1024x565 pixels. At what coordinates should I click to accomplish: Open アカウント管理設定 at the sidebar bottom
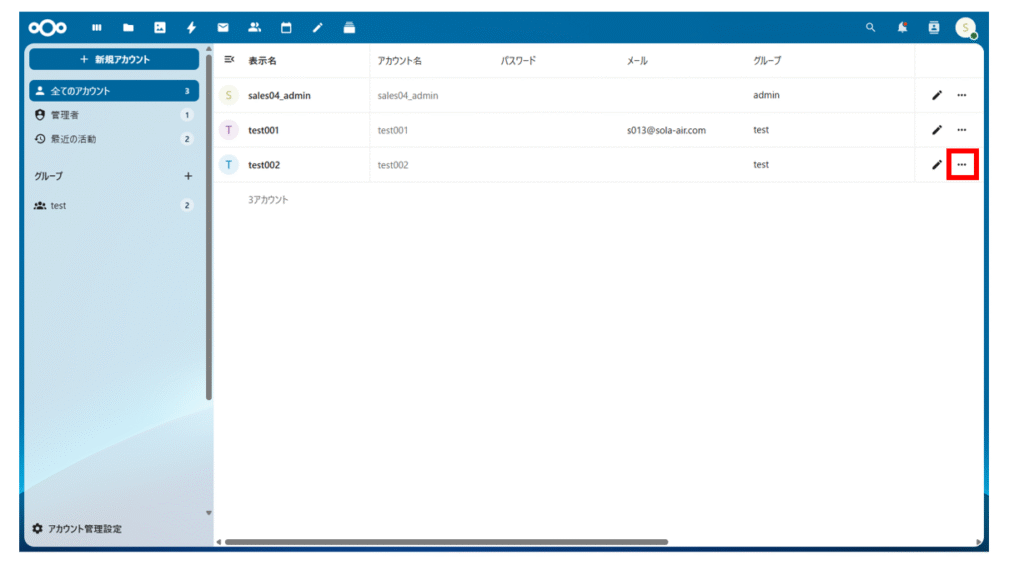[85, 528]
